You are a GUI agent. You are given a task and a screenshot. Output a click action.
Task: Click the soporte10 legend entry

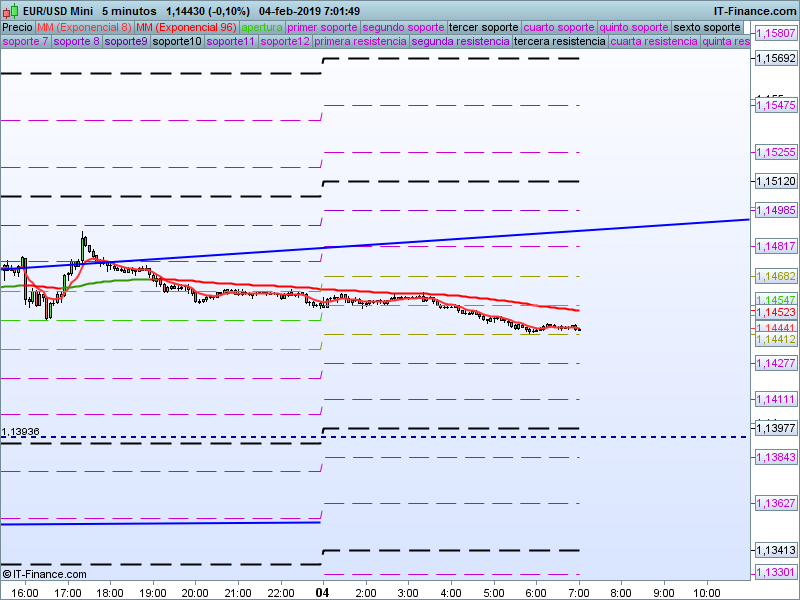click(x=177, y=42)
